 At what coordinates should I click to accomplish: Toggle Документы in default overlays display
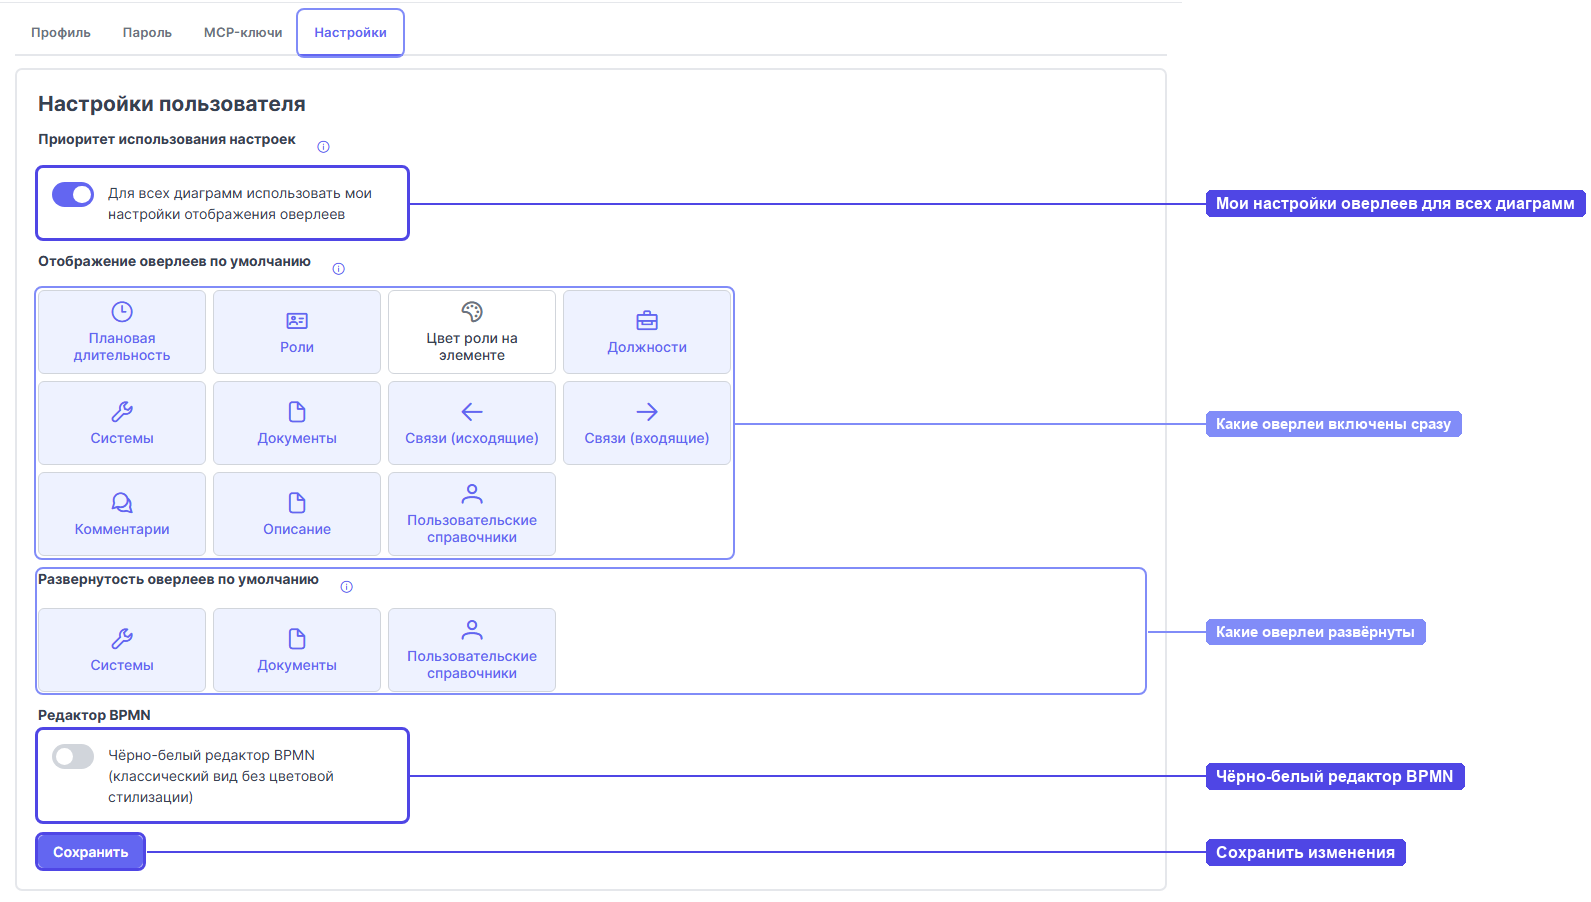(x=297, y=423)
